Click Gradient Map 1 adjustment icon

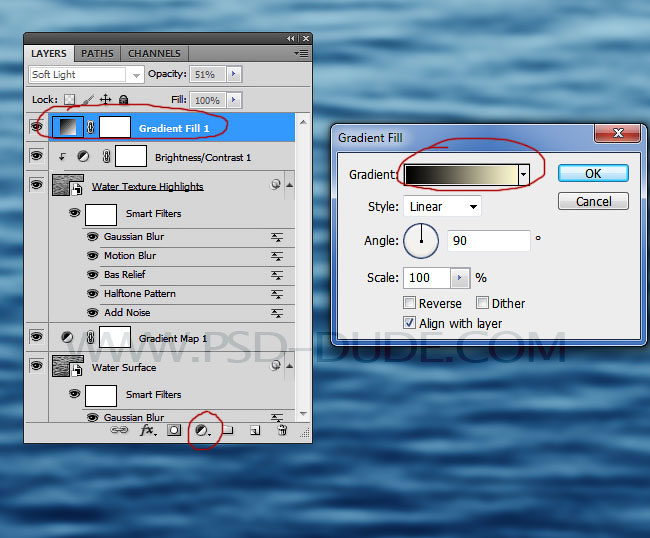[x=67, y=337]
